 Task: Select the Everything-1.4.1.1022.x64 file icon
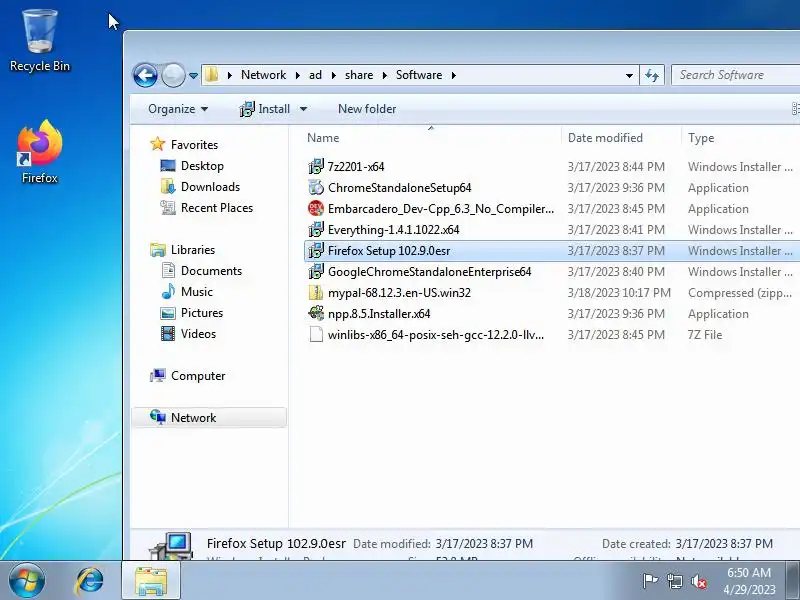(316, 229)
